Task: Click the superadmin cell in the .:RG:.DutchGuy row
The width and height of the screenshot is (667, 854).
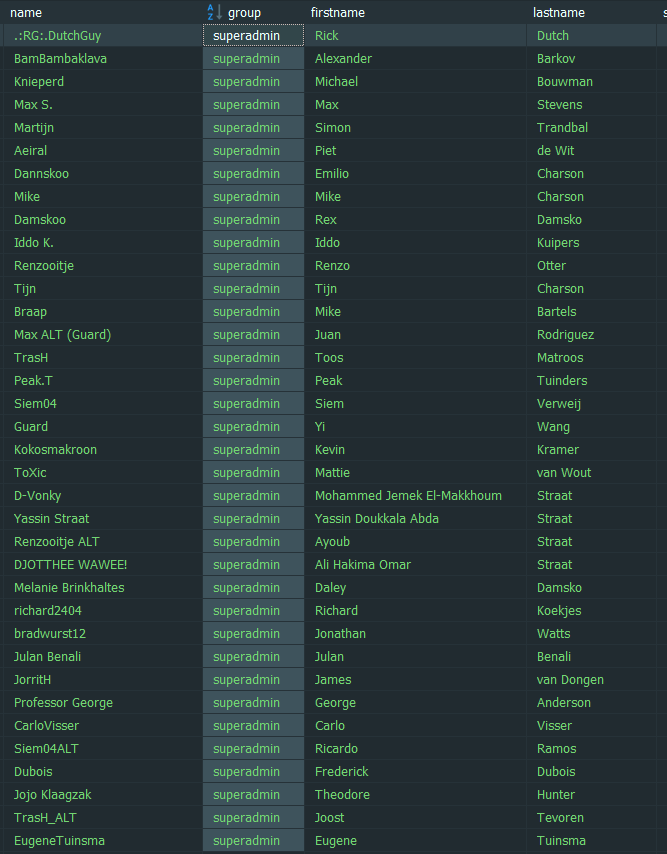Action: click(253, 36)
